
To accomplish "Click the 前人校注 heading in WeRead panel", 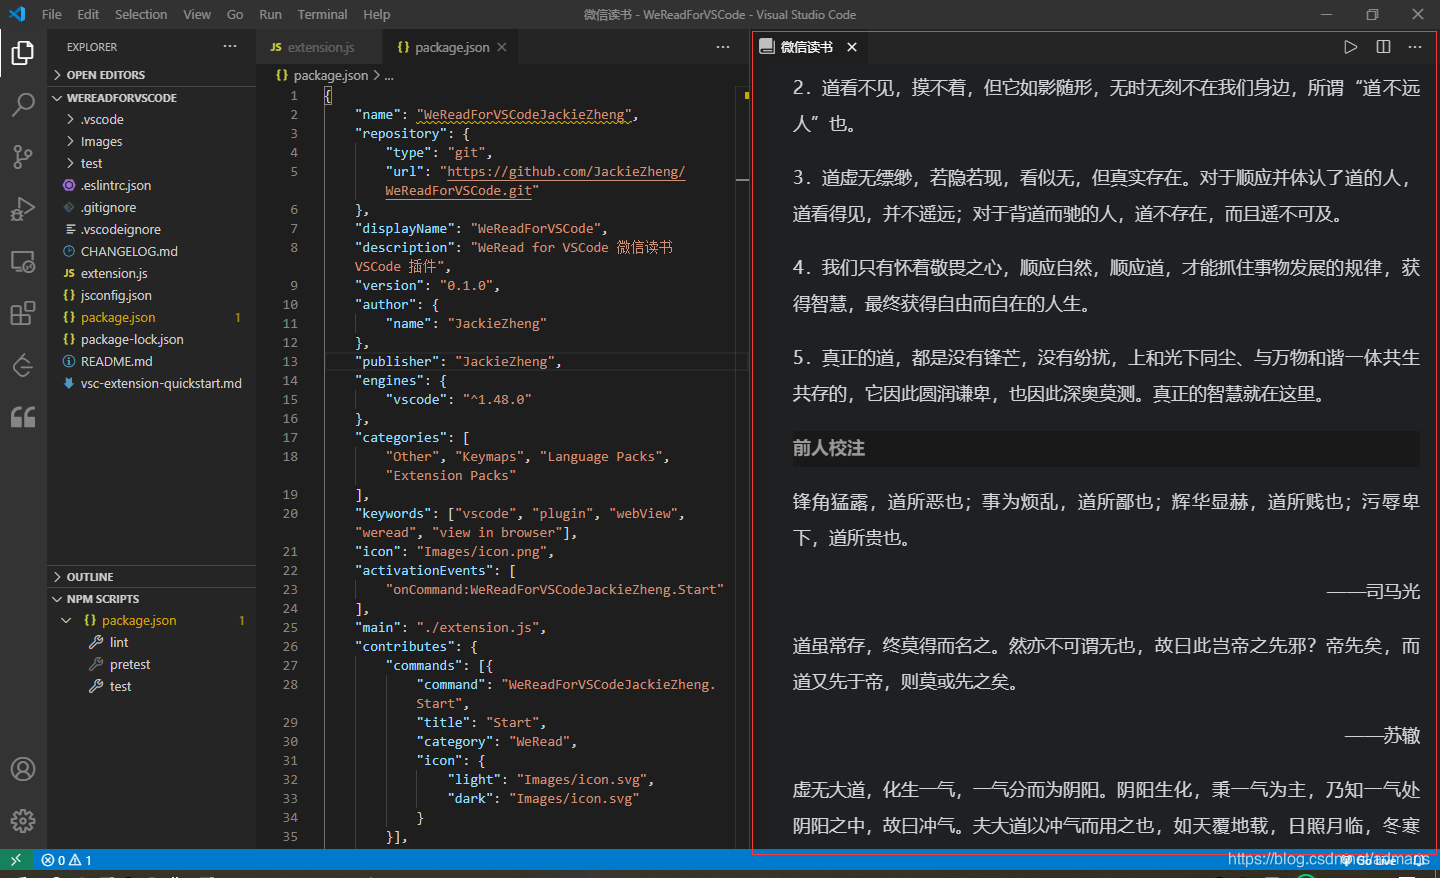I will coord(829,448).
